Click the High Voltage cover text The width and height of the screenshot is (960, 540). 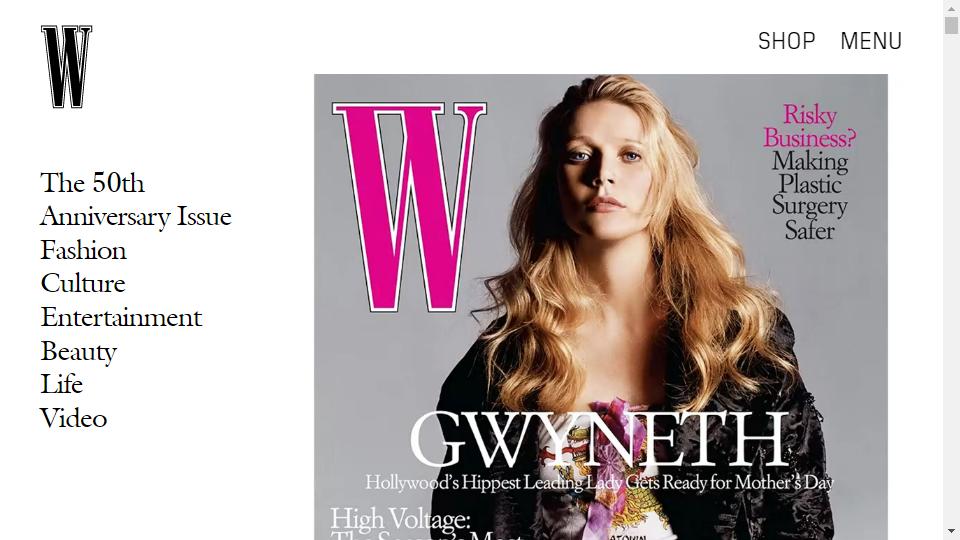(400, 519)
